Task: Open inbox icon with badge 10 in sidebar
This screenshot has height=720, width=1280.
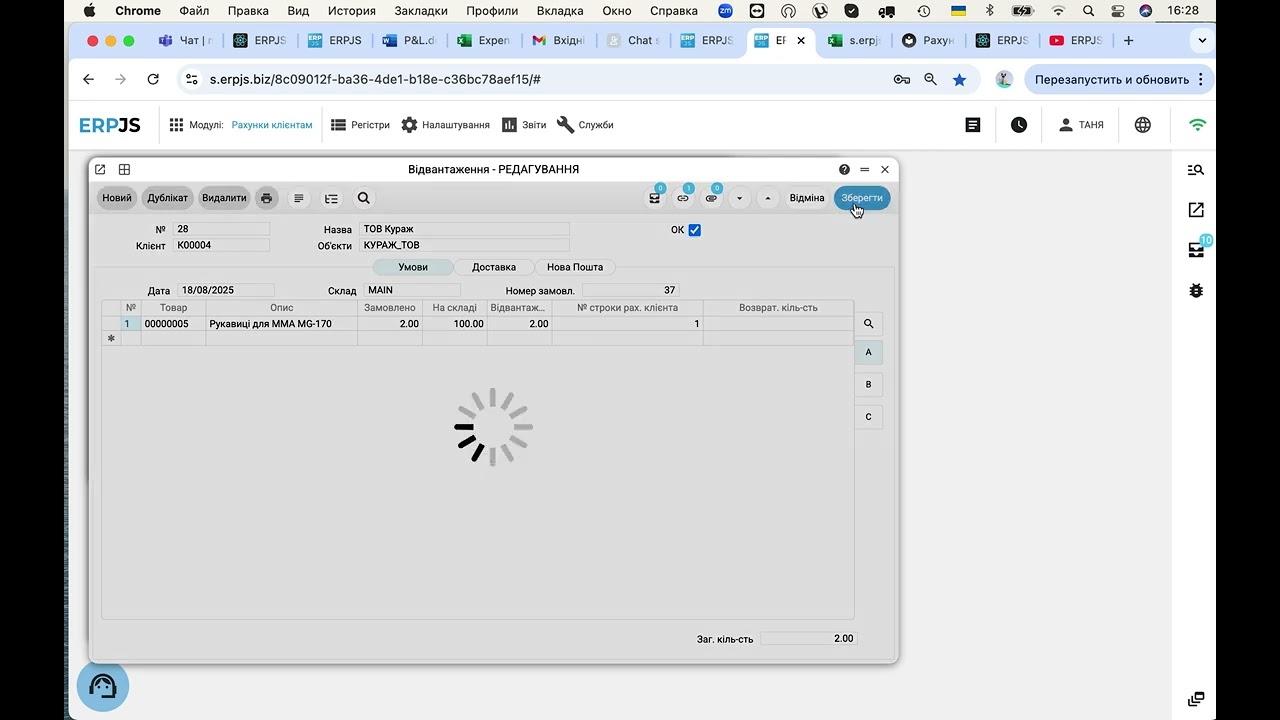Action: click(x=1196, y=250)
